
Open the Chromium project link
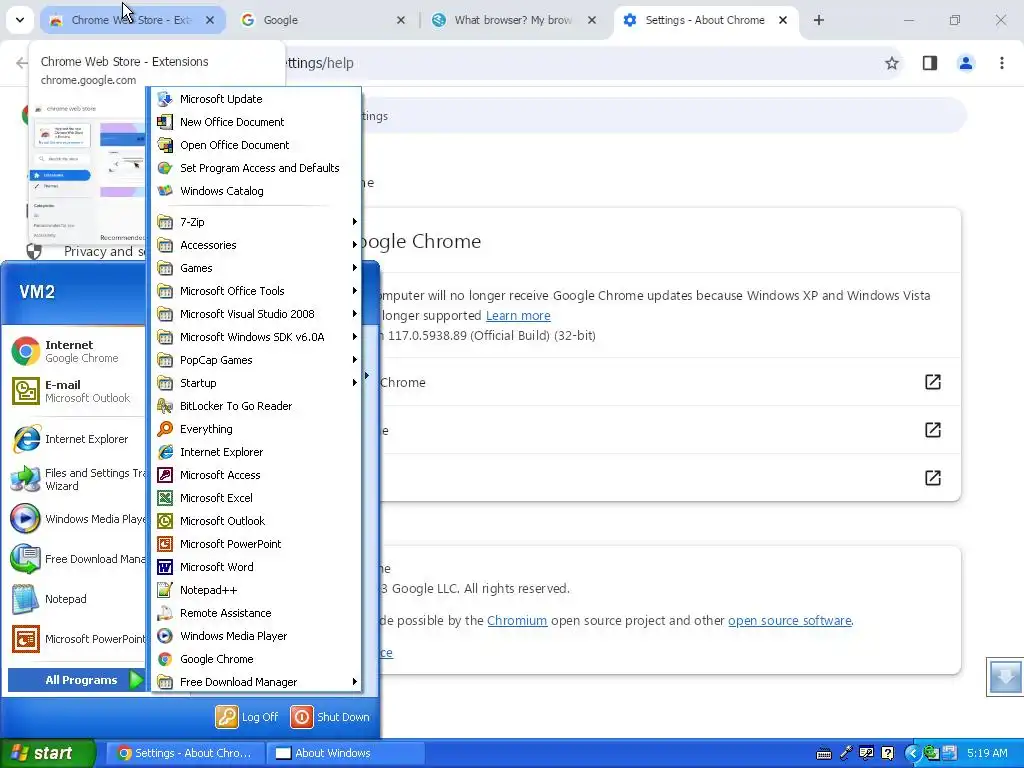click(x=517, y=620)
